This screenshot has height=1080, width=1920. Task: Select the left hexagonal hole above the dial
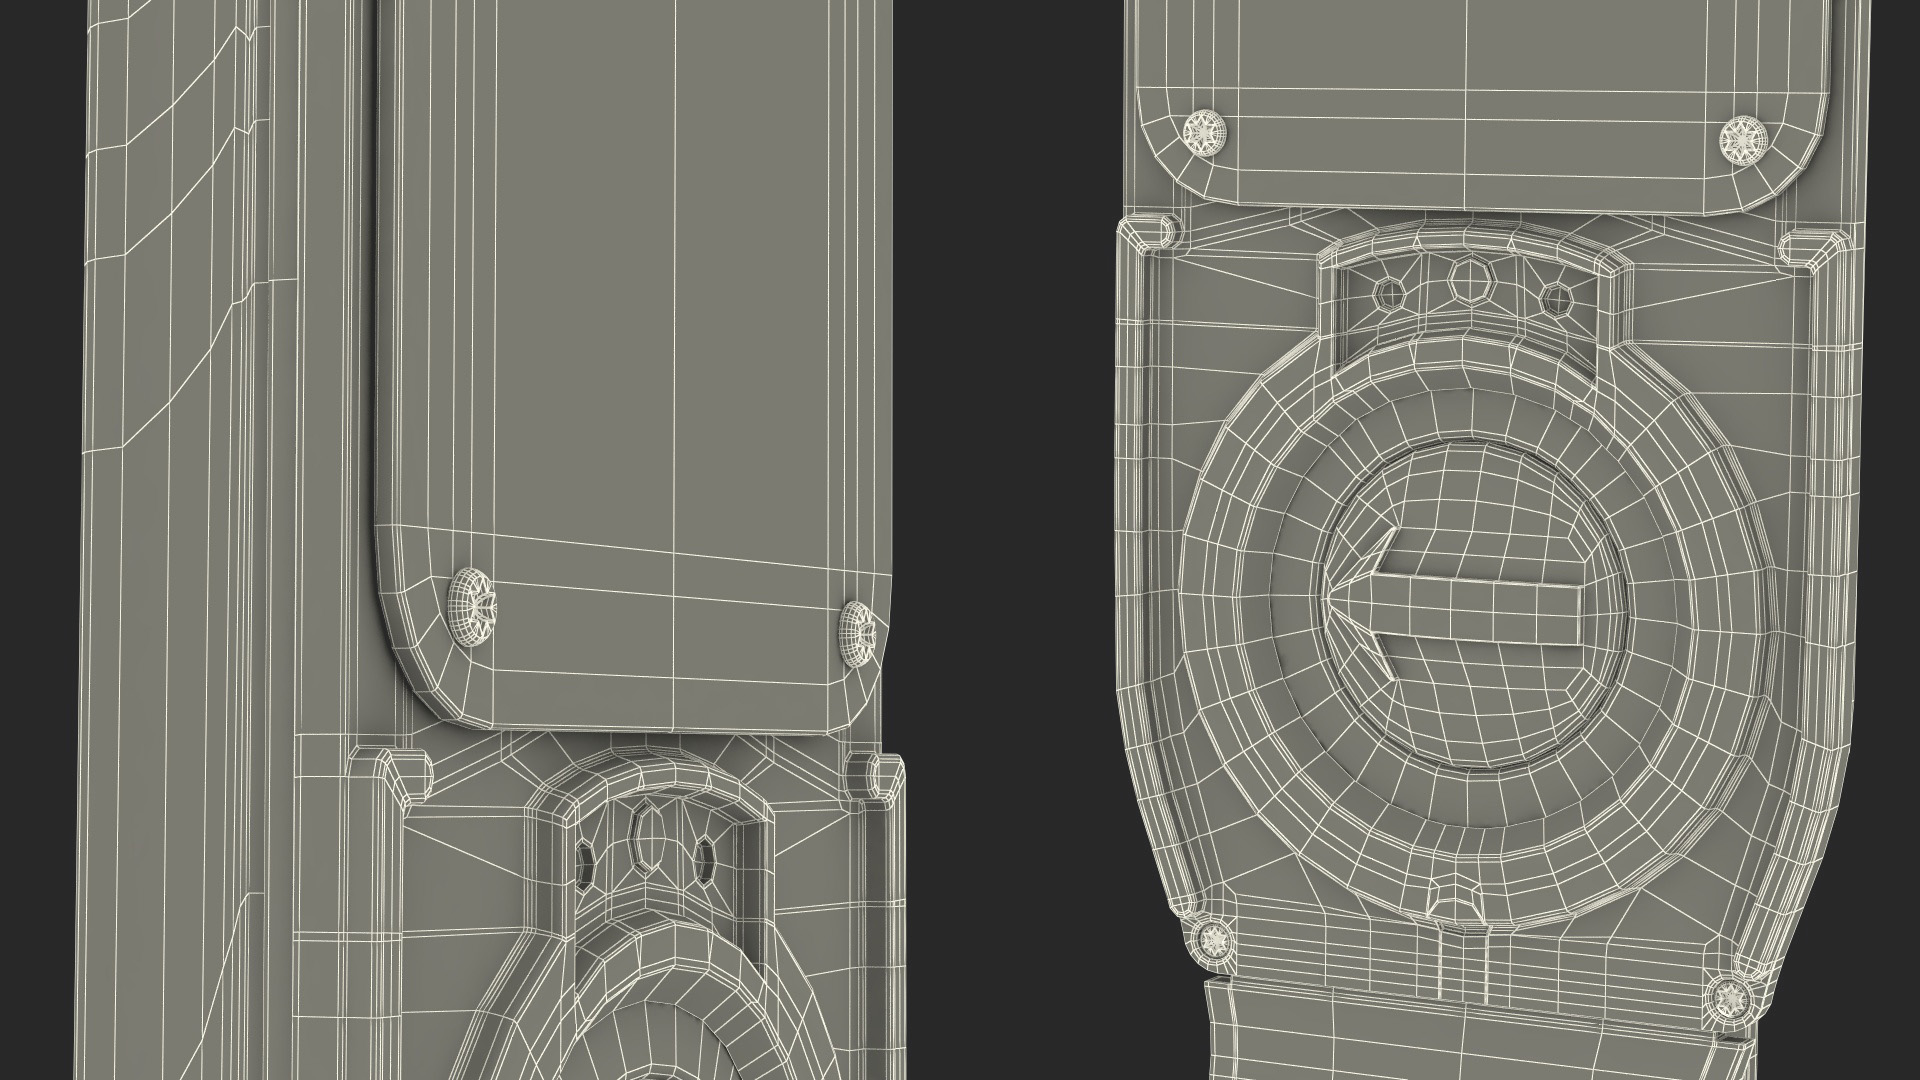coord(1391,293)
